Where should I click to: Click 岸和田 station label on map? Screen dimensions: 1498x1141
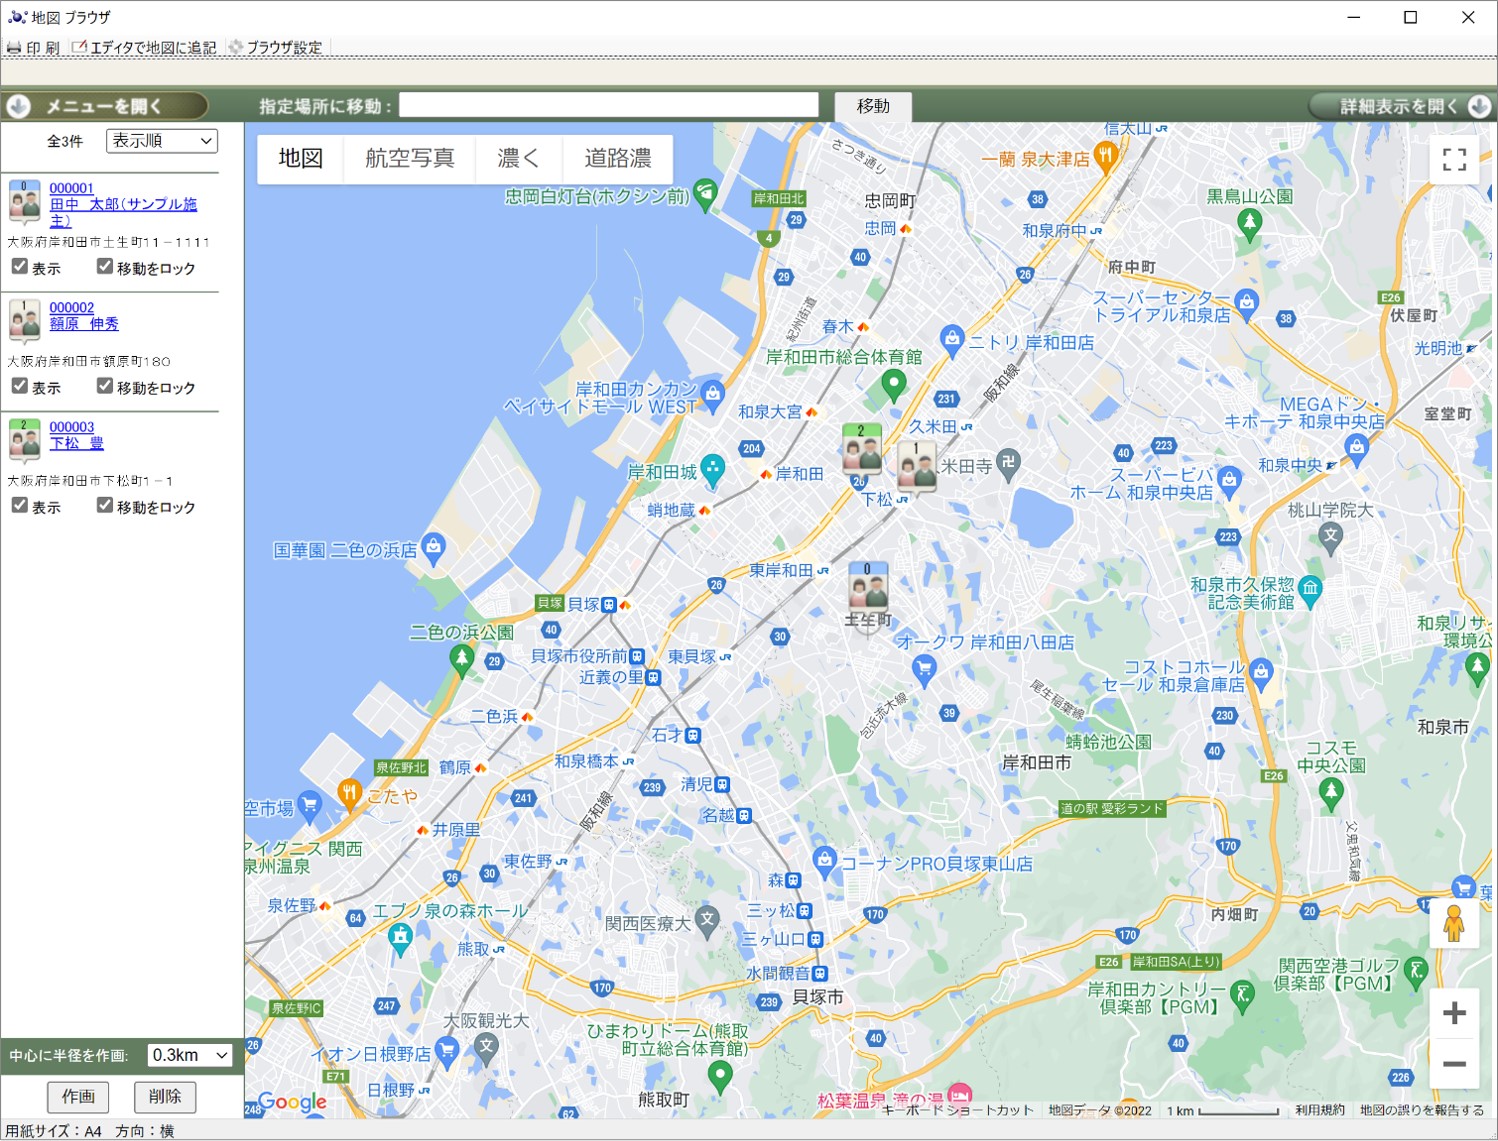(x=800, y=474)
